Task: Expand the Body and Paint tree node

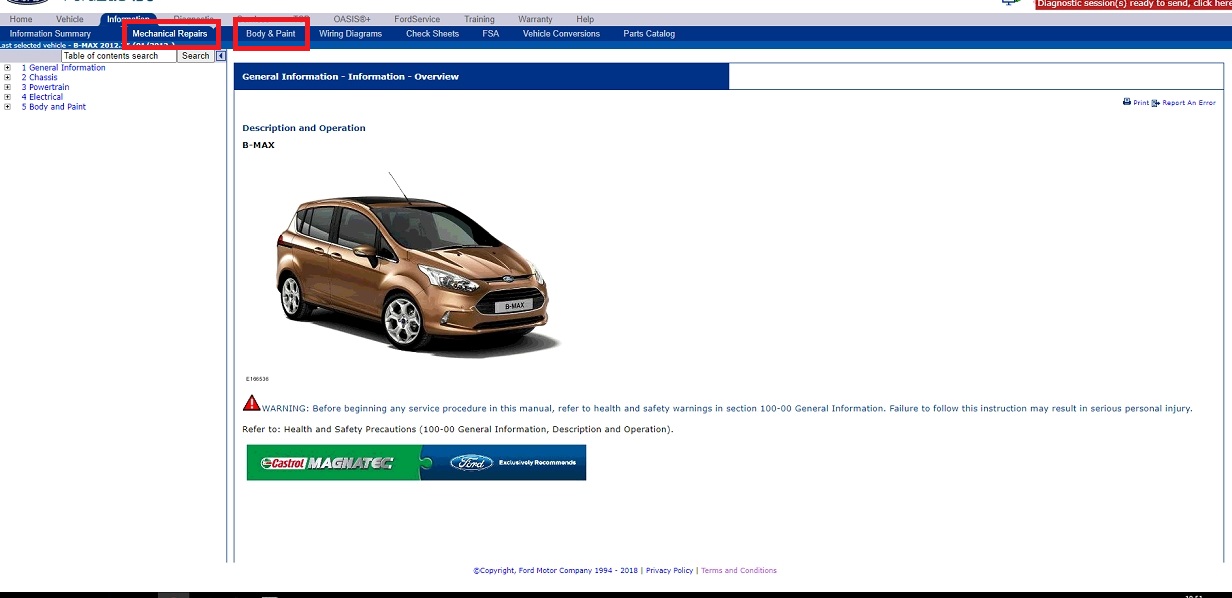Action: (x=8, y=107)
